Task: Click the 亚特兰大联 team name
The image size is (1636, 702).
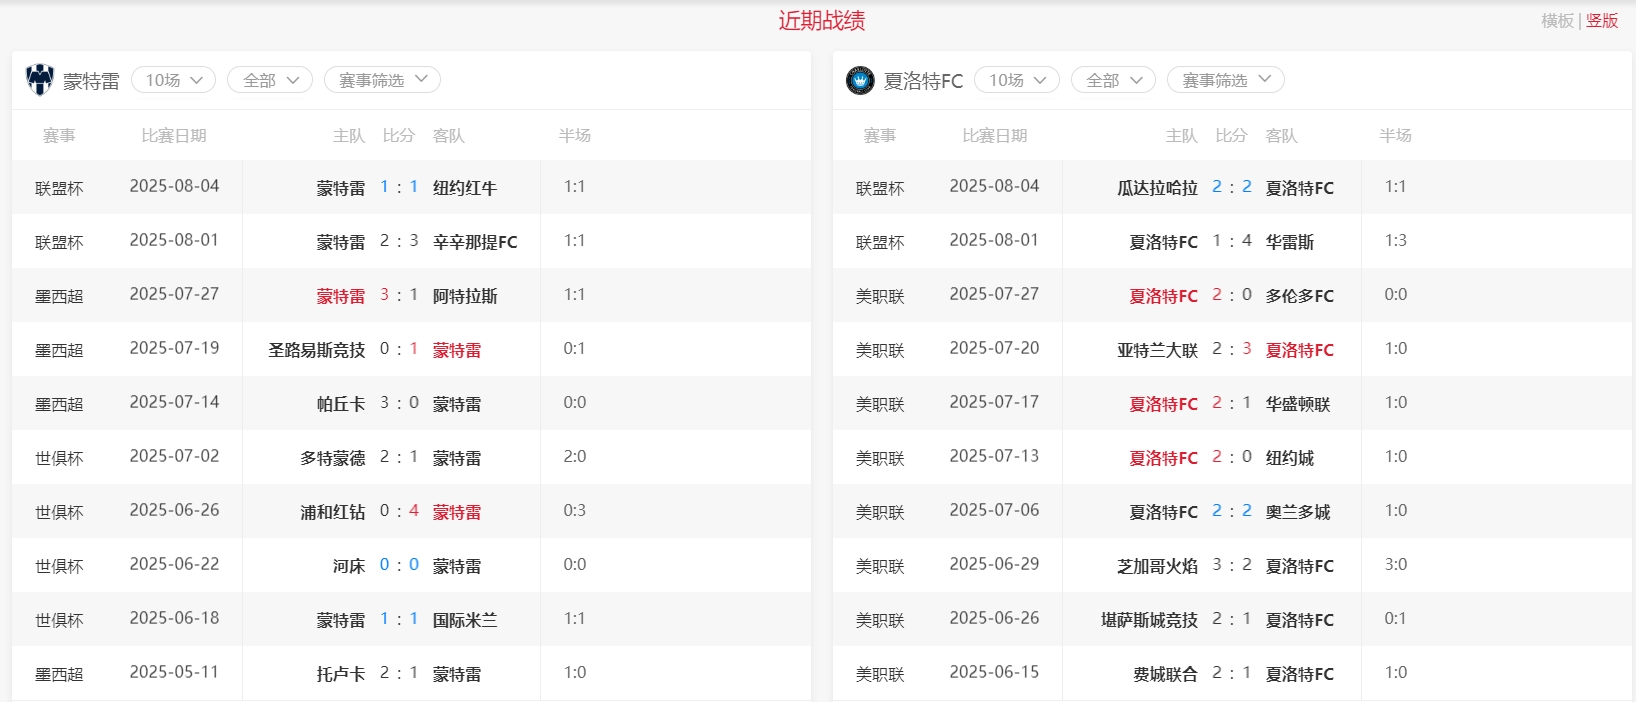Action: [x=1157, y=350]
